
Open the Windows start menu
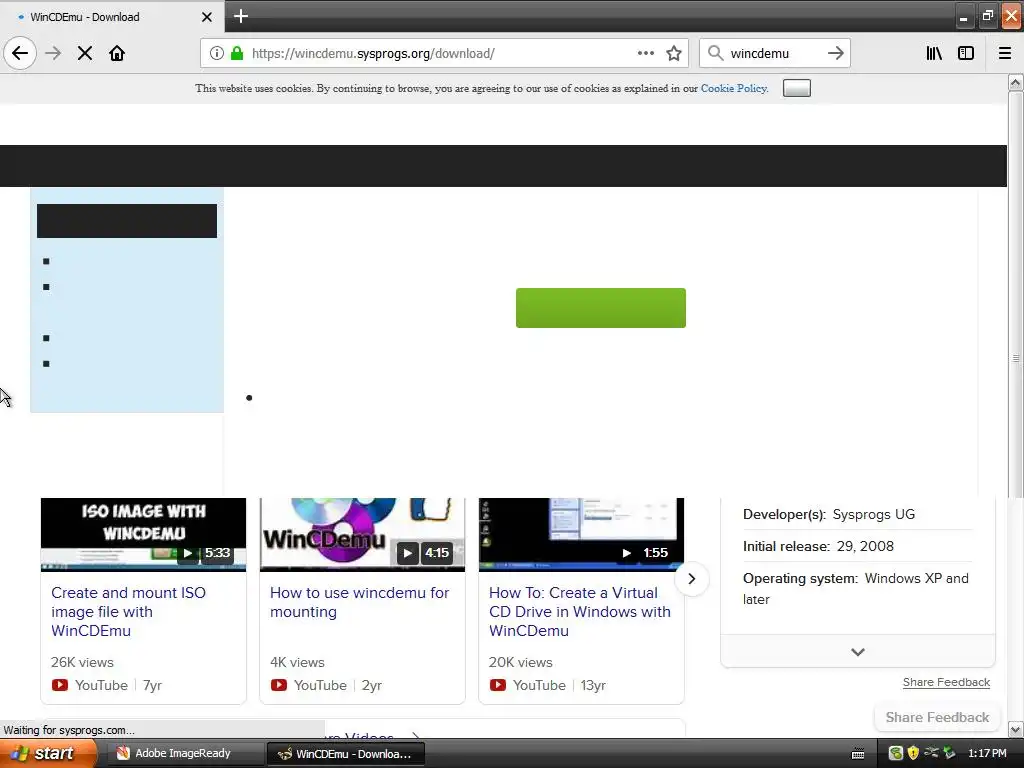pos(47,754)
